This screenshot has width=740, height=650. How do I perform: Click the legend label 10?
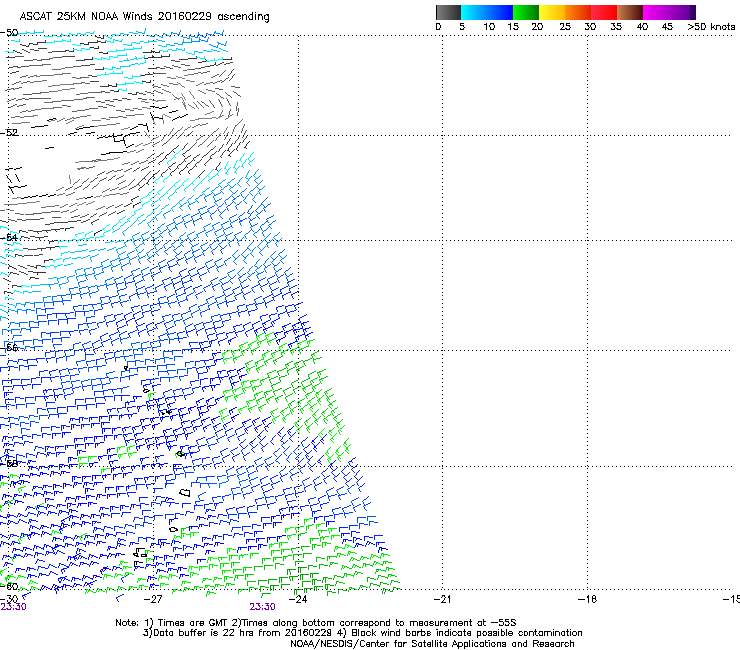click(489, 26)
